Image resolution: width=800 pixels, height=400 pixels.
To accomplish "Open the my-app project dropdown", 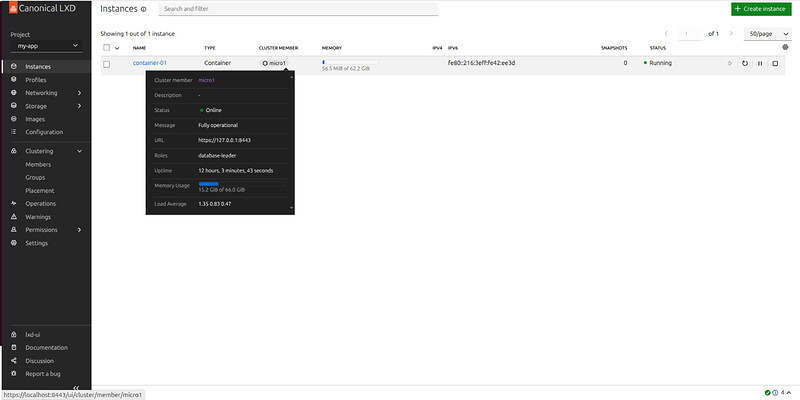I will coord(46,45).
